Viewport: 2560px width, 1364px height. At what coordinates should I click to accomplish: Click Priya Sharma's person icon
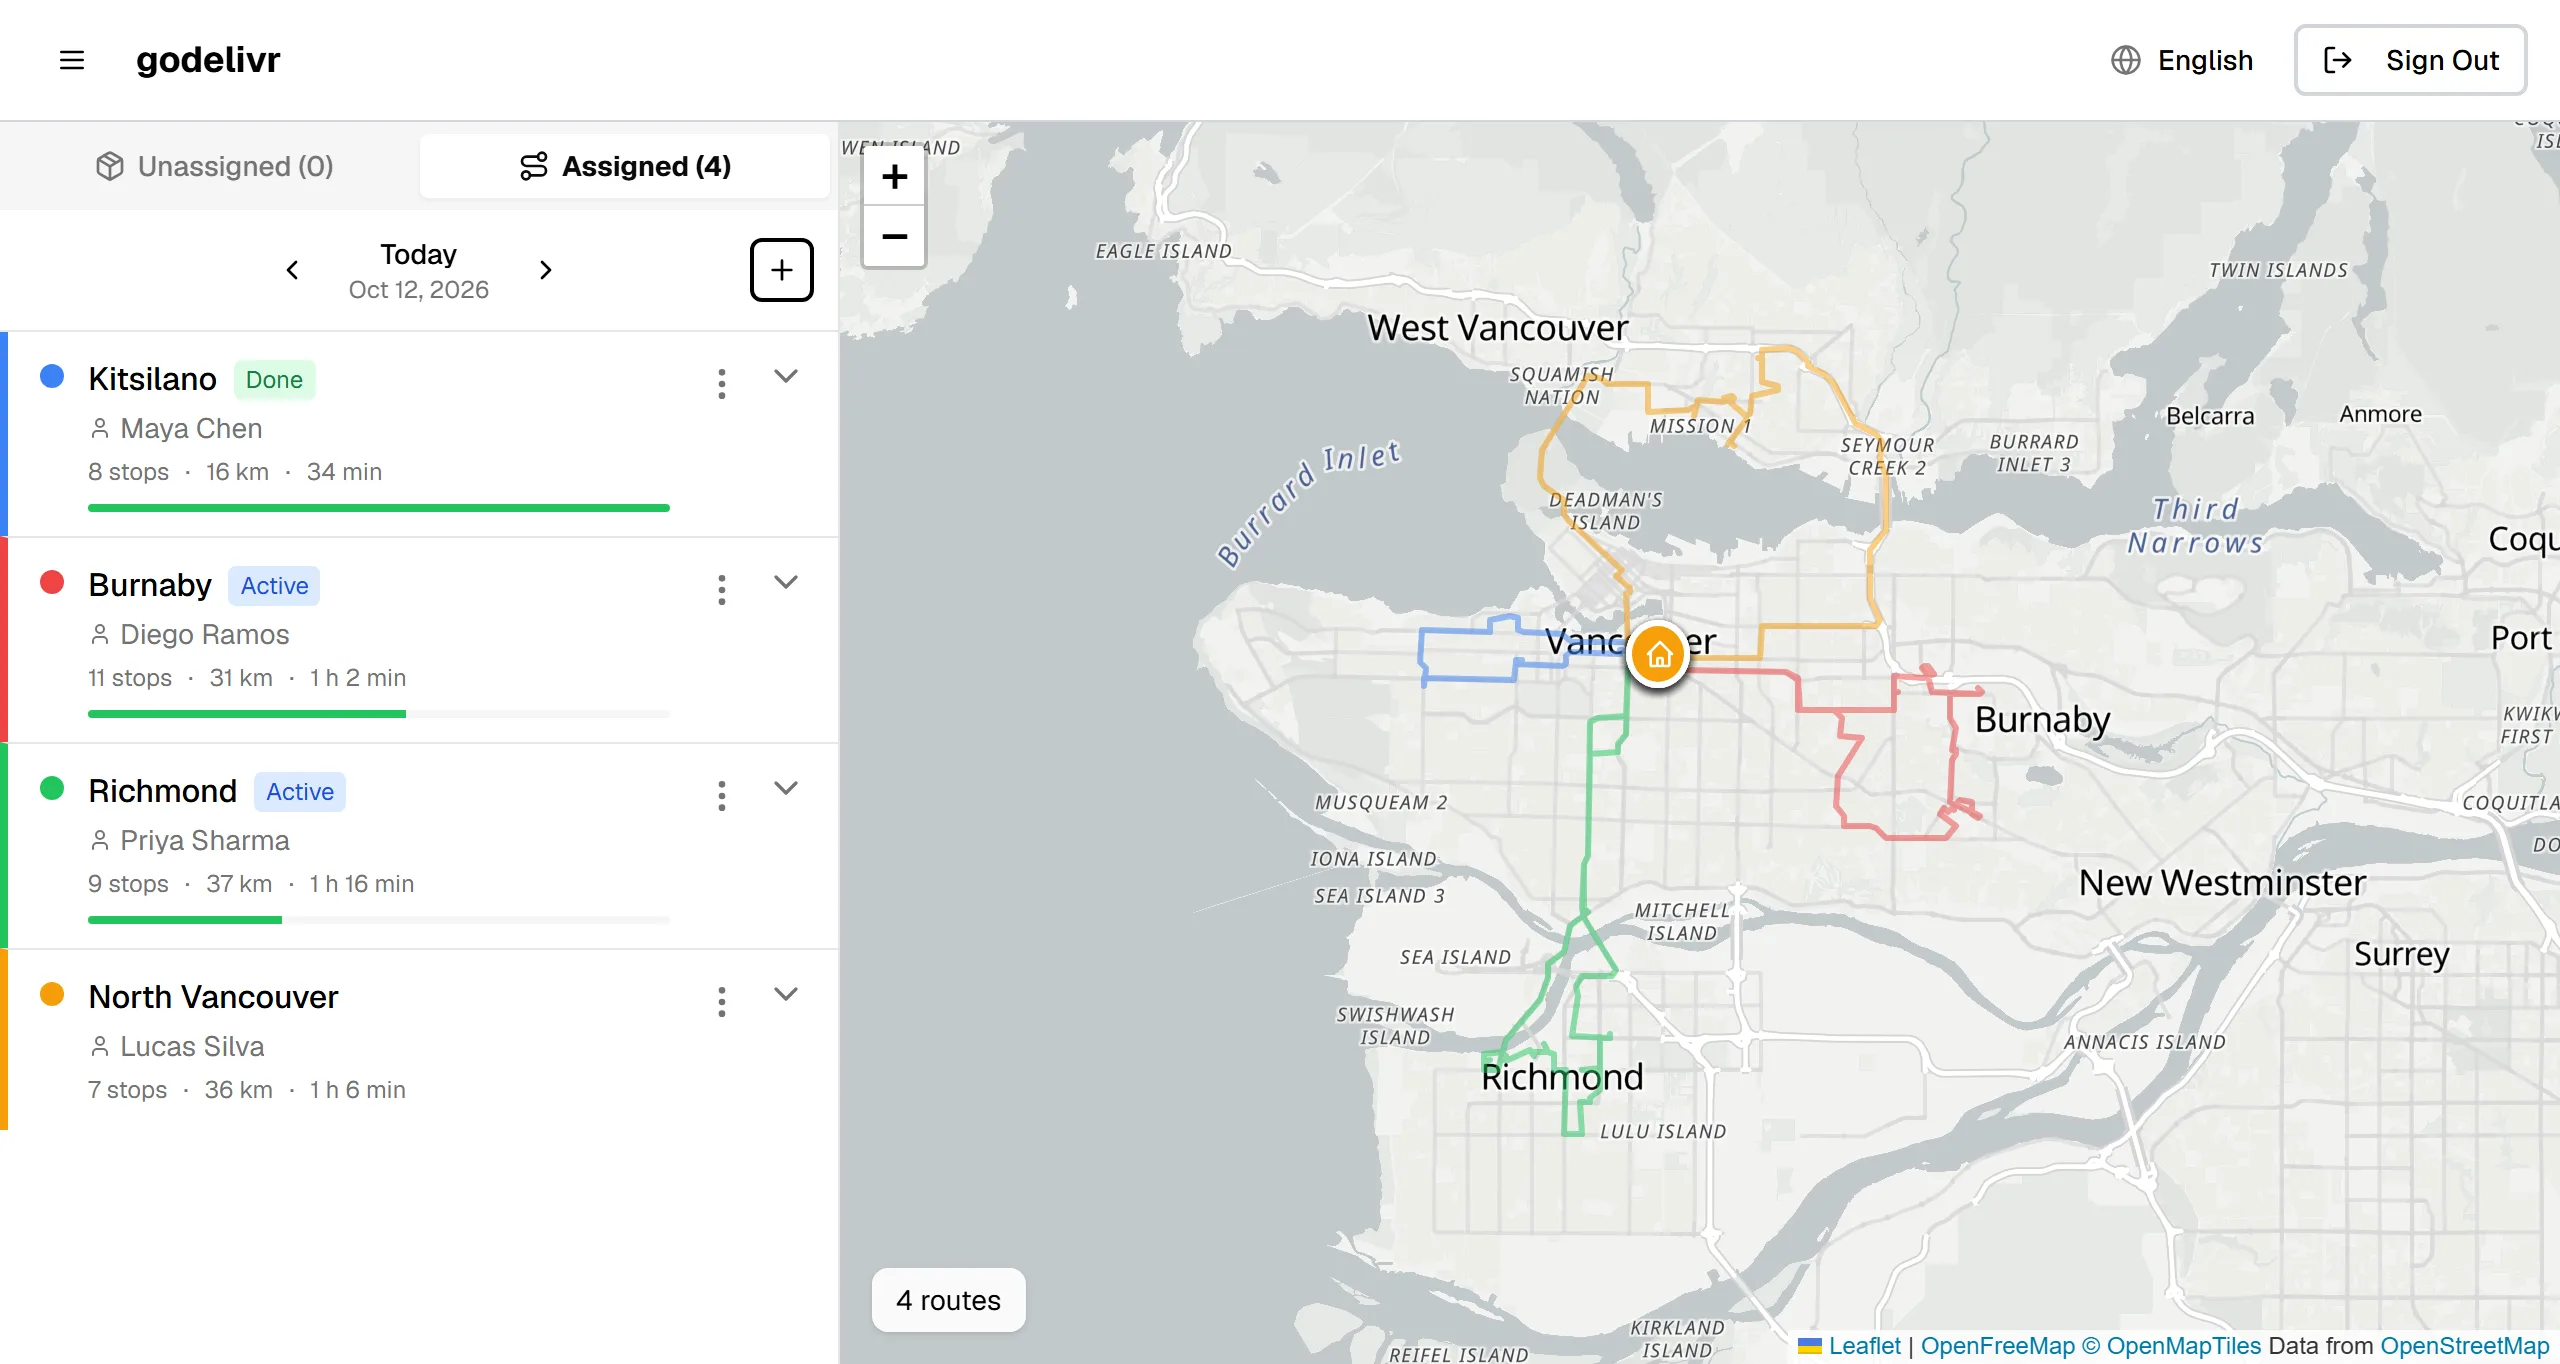click(99, 840)
